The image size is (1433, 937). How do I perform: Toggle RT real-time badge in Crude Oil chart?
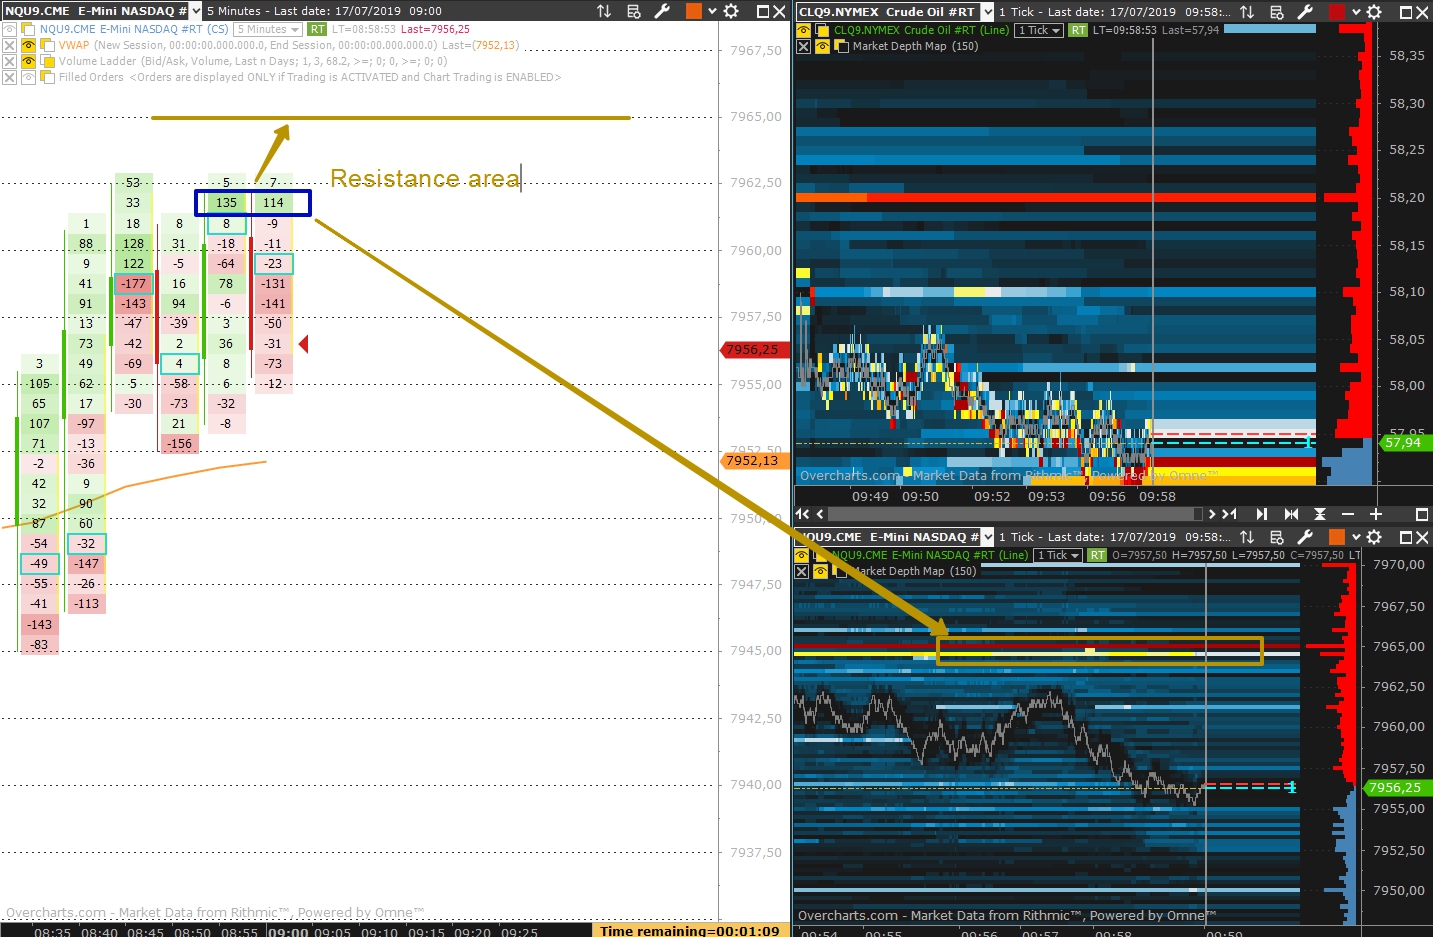tap(1078, 31)
